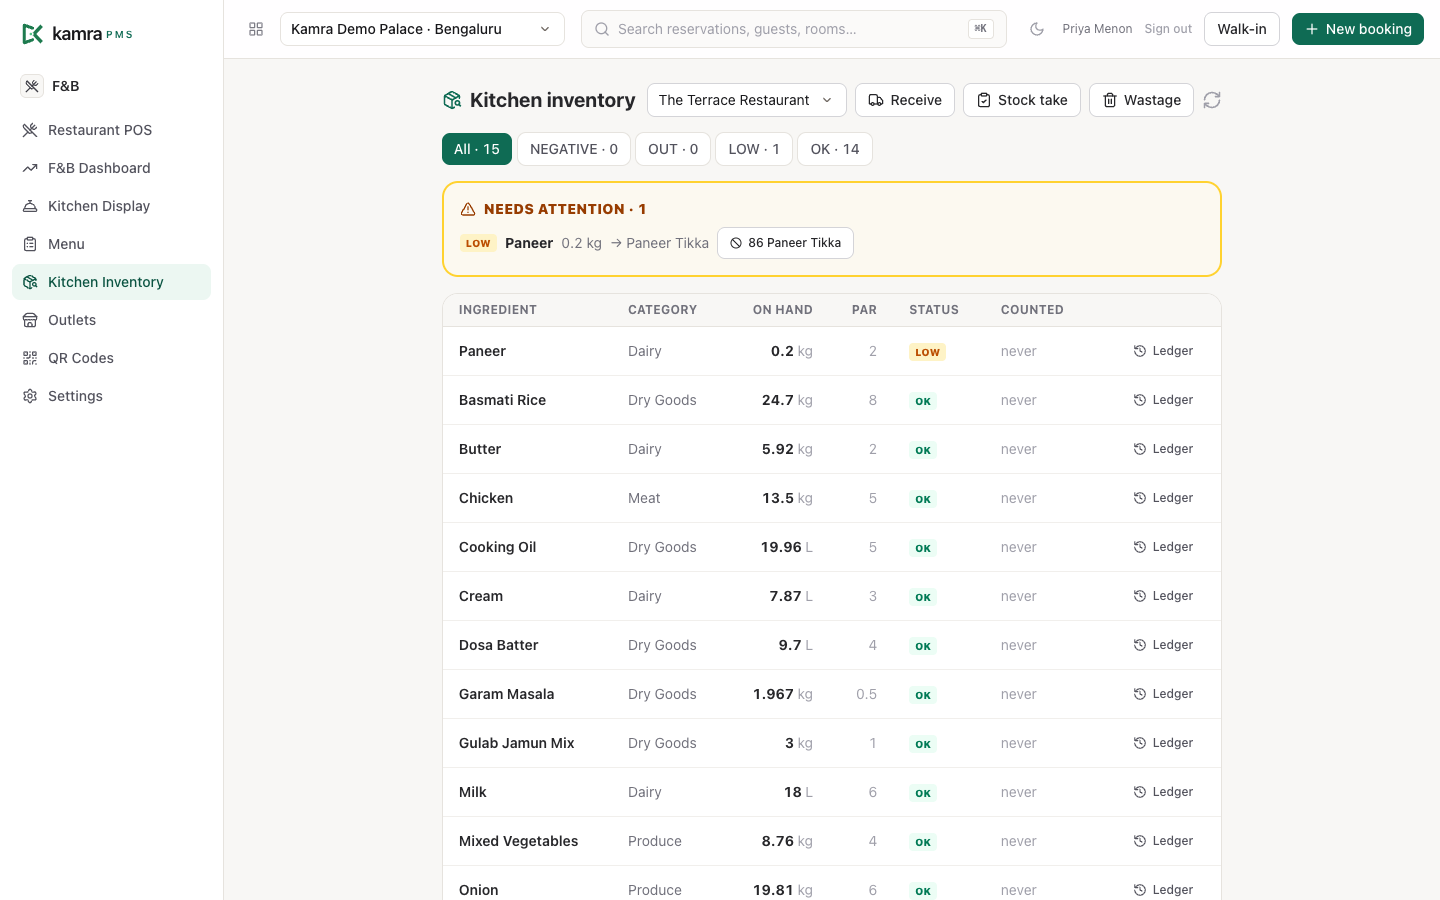Open the Ledger for Gulab Jamun Mix
Screen dimensions: 1440x900
coord(1163,743)
